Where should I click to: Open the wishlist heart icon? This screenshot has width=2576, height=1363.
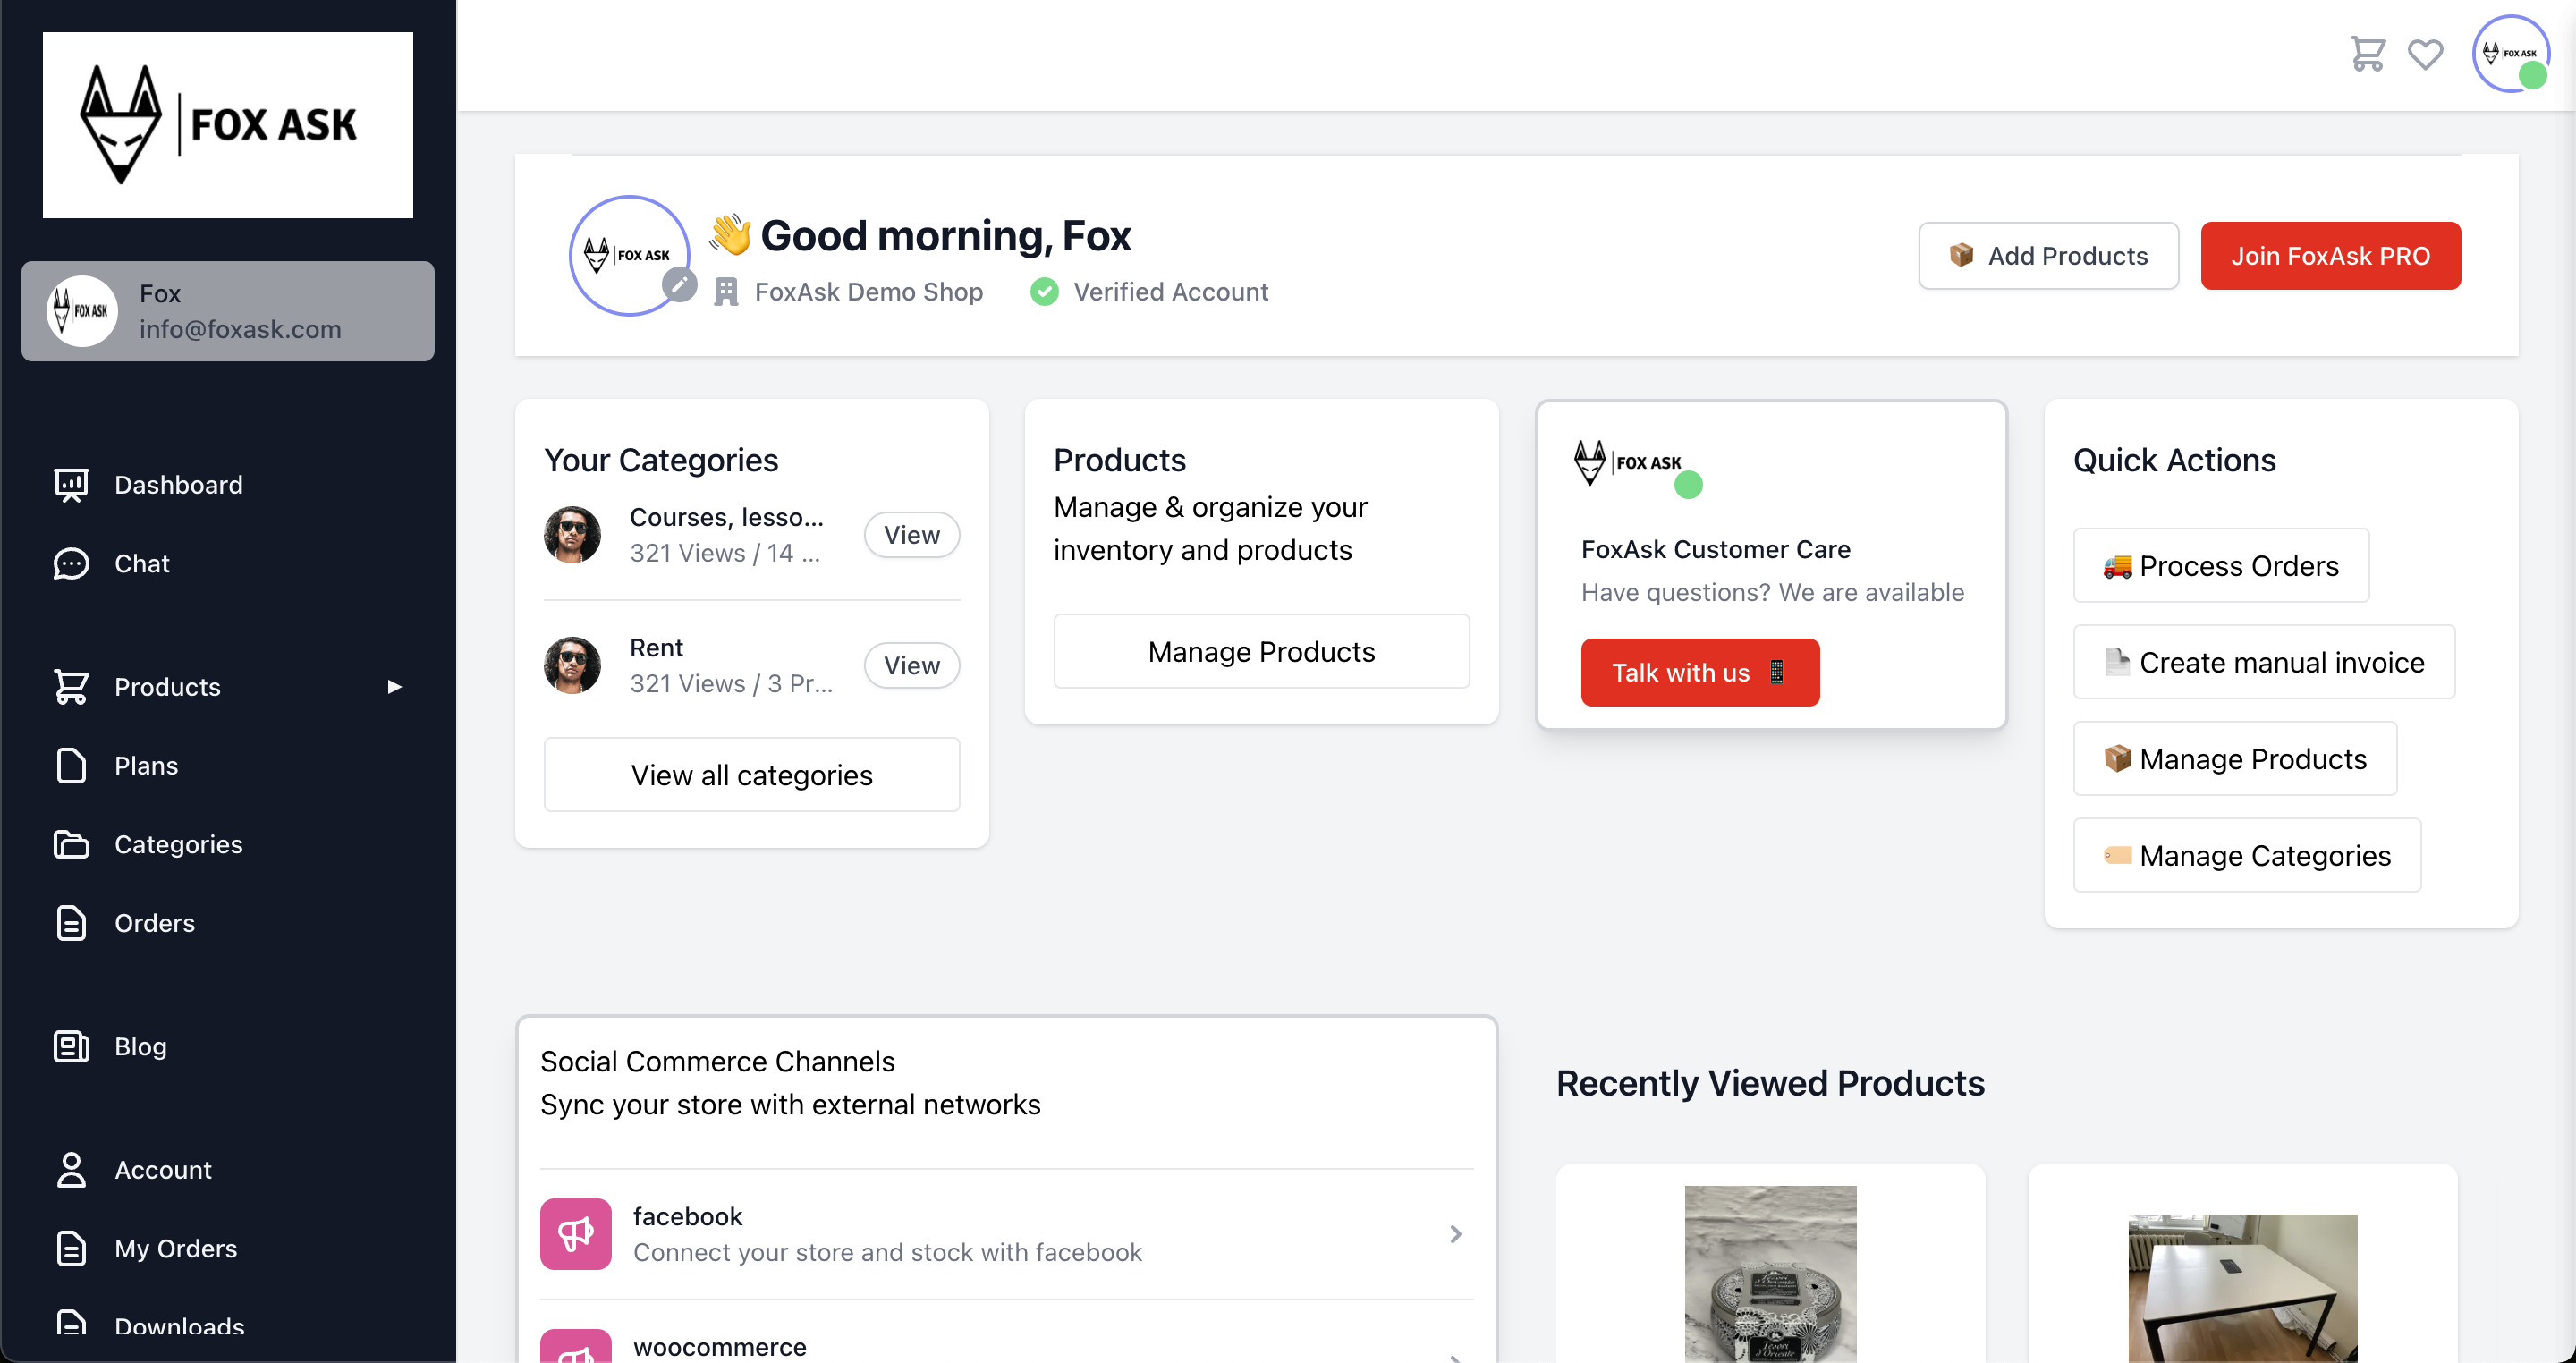point(2425,54)
